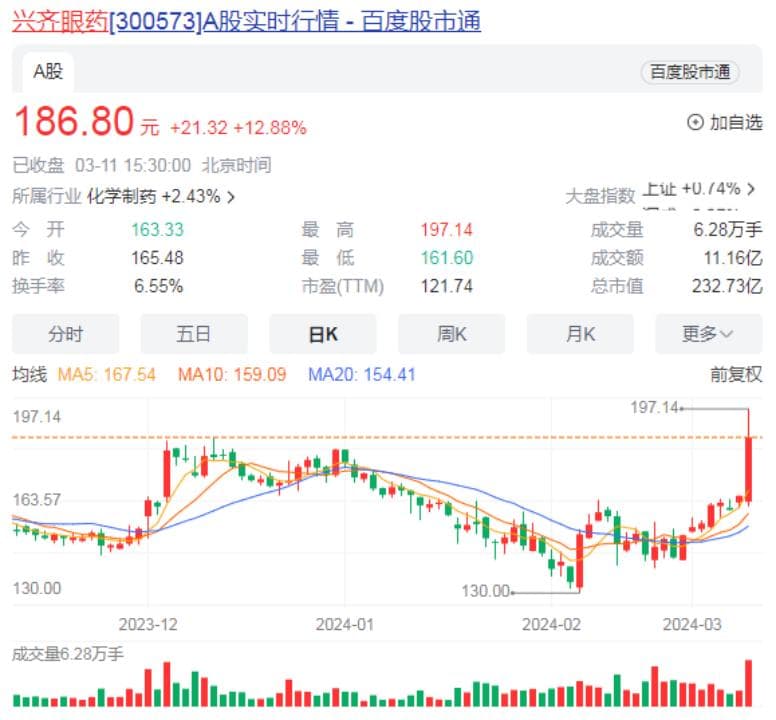Click the 最低 value 161.60
This screenshot has width=776, height=720.
coord(446,258)
